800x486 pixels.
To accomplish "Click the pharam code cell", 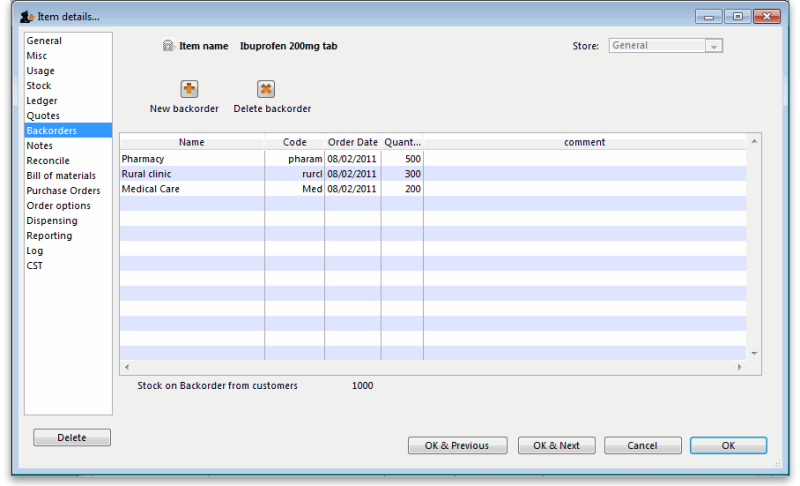I will (x=294, y=159).
